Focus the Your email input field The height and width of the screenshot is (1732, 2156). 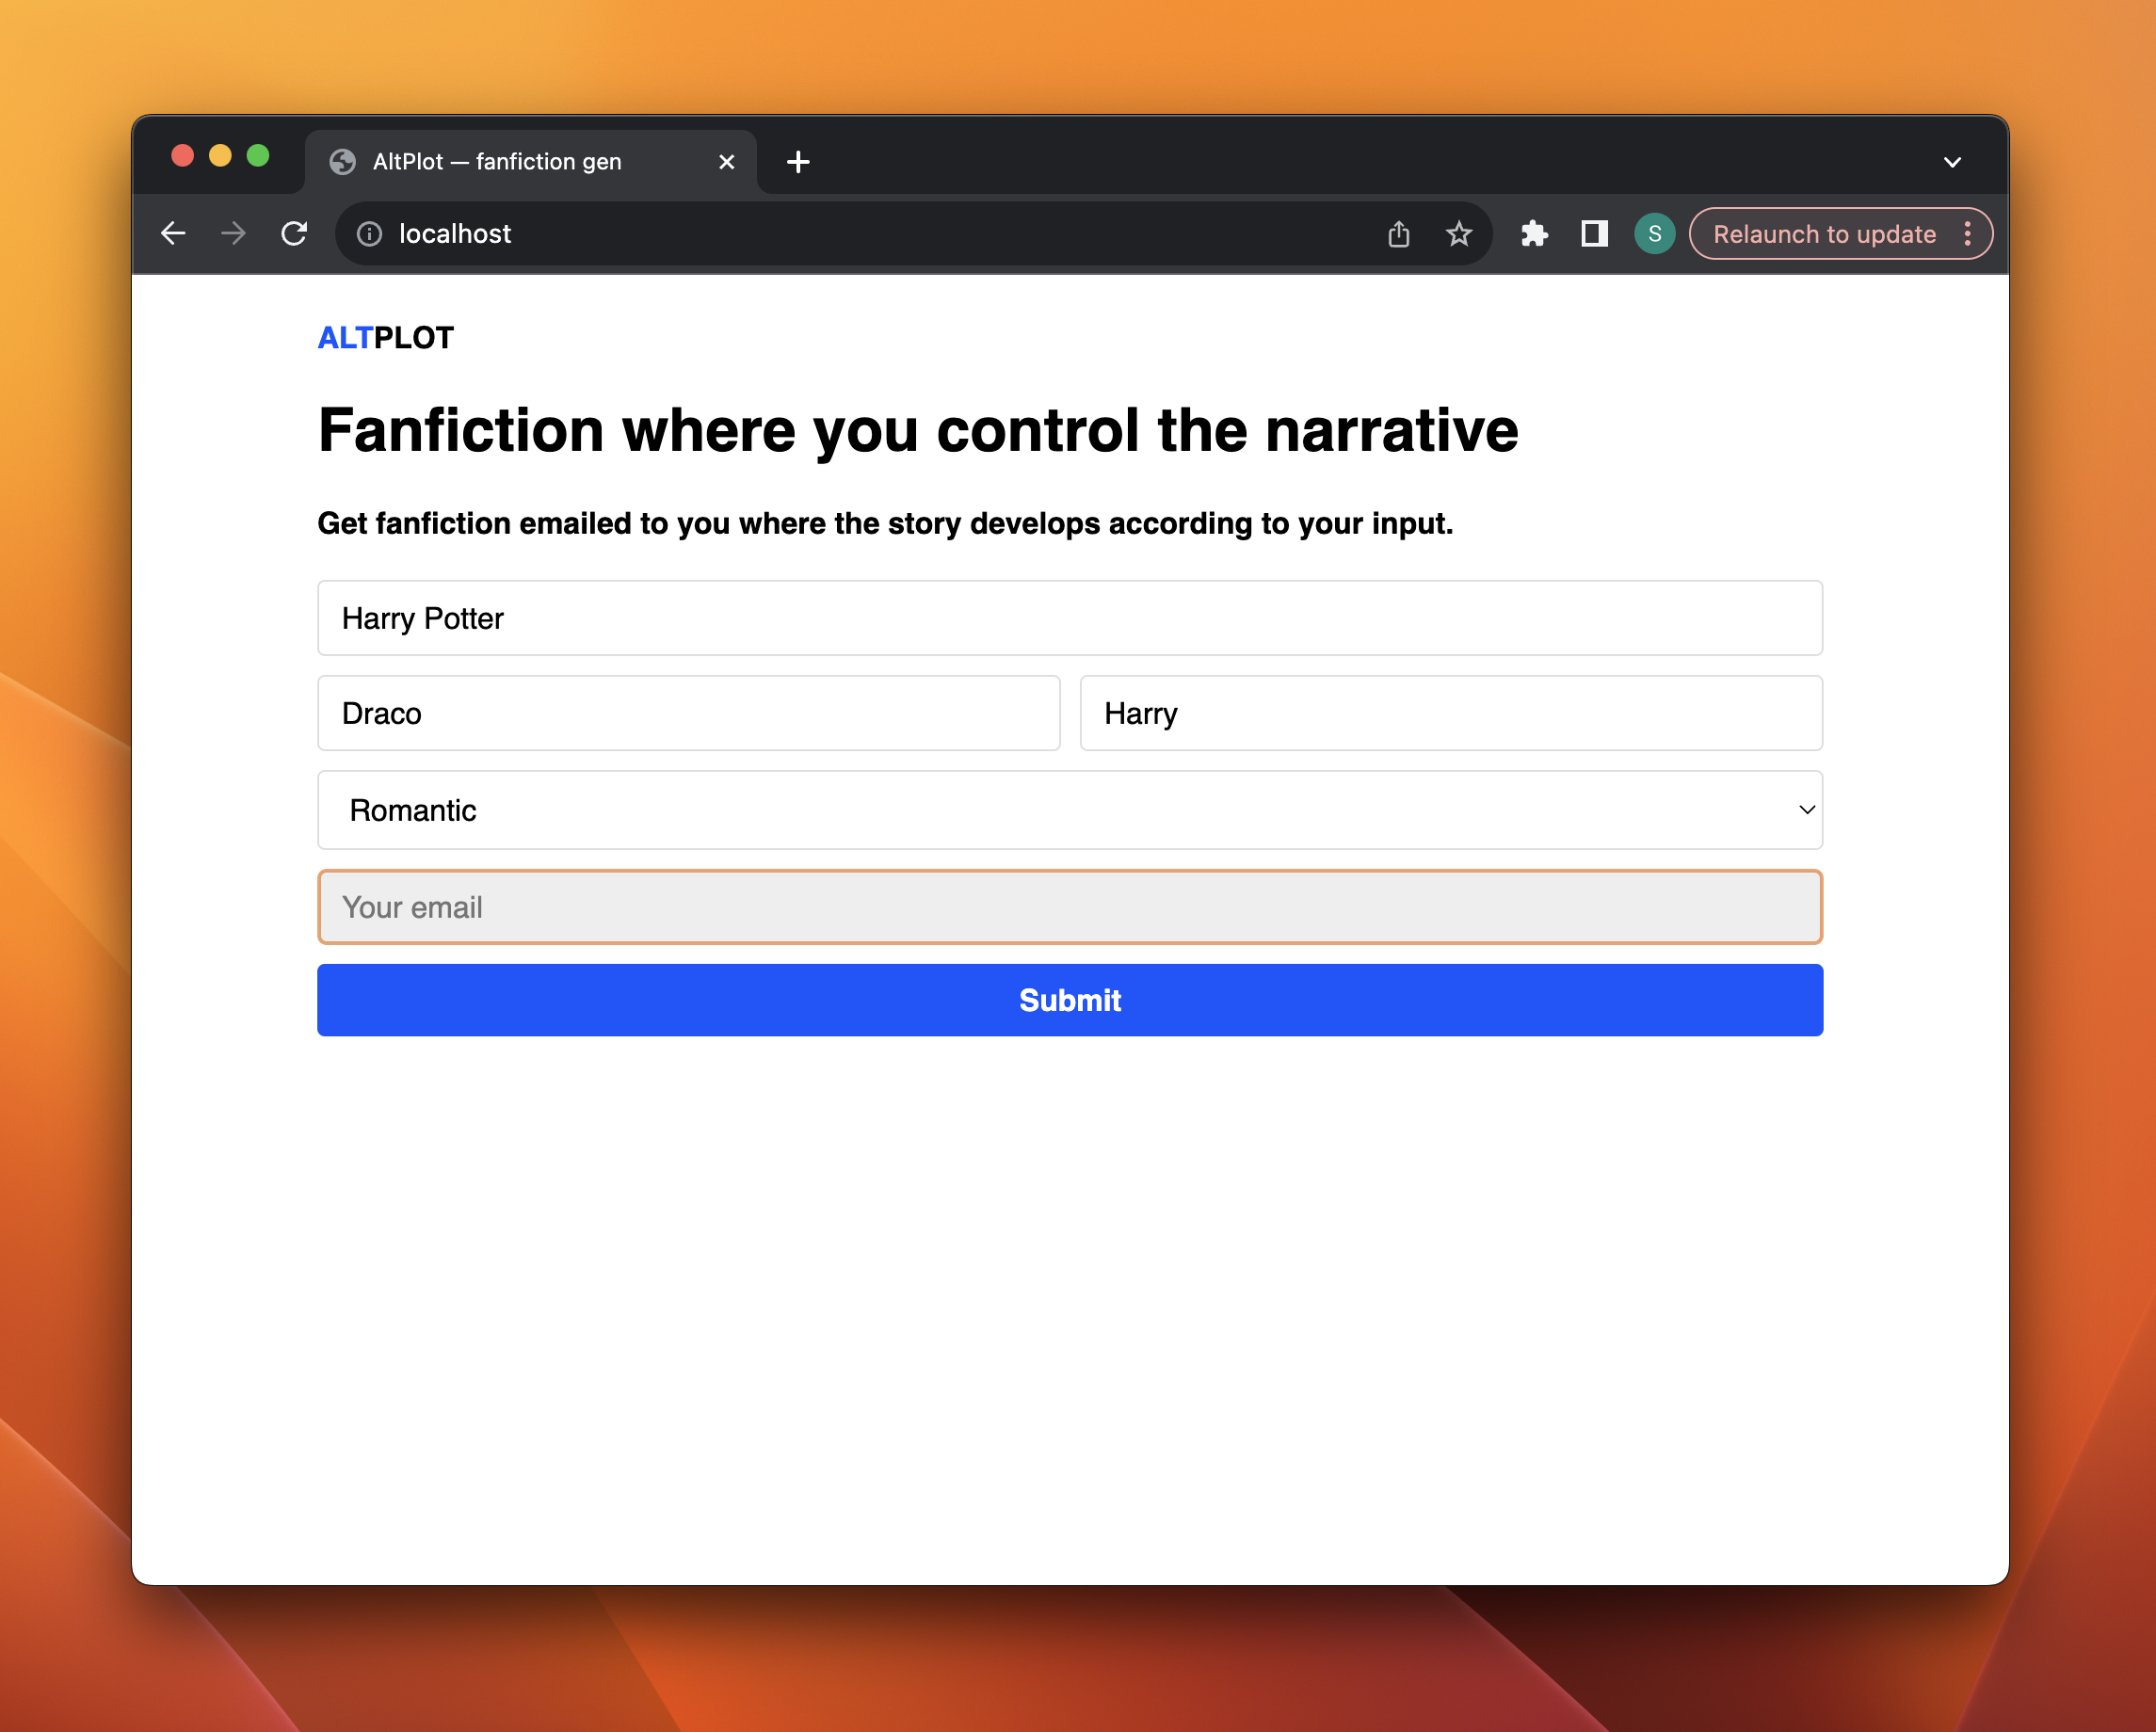pos(1069,907)
